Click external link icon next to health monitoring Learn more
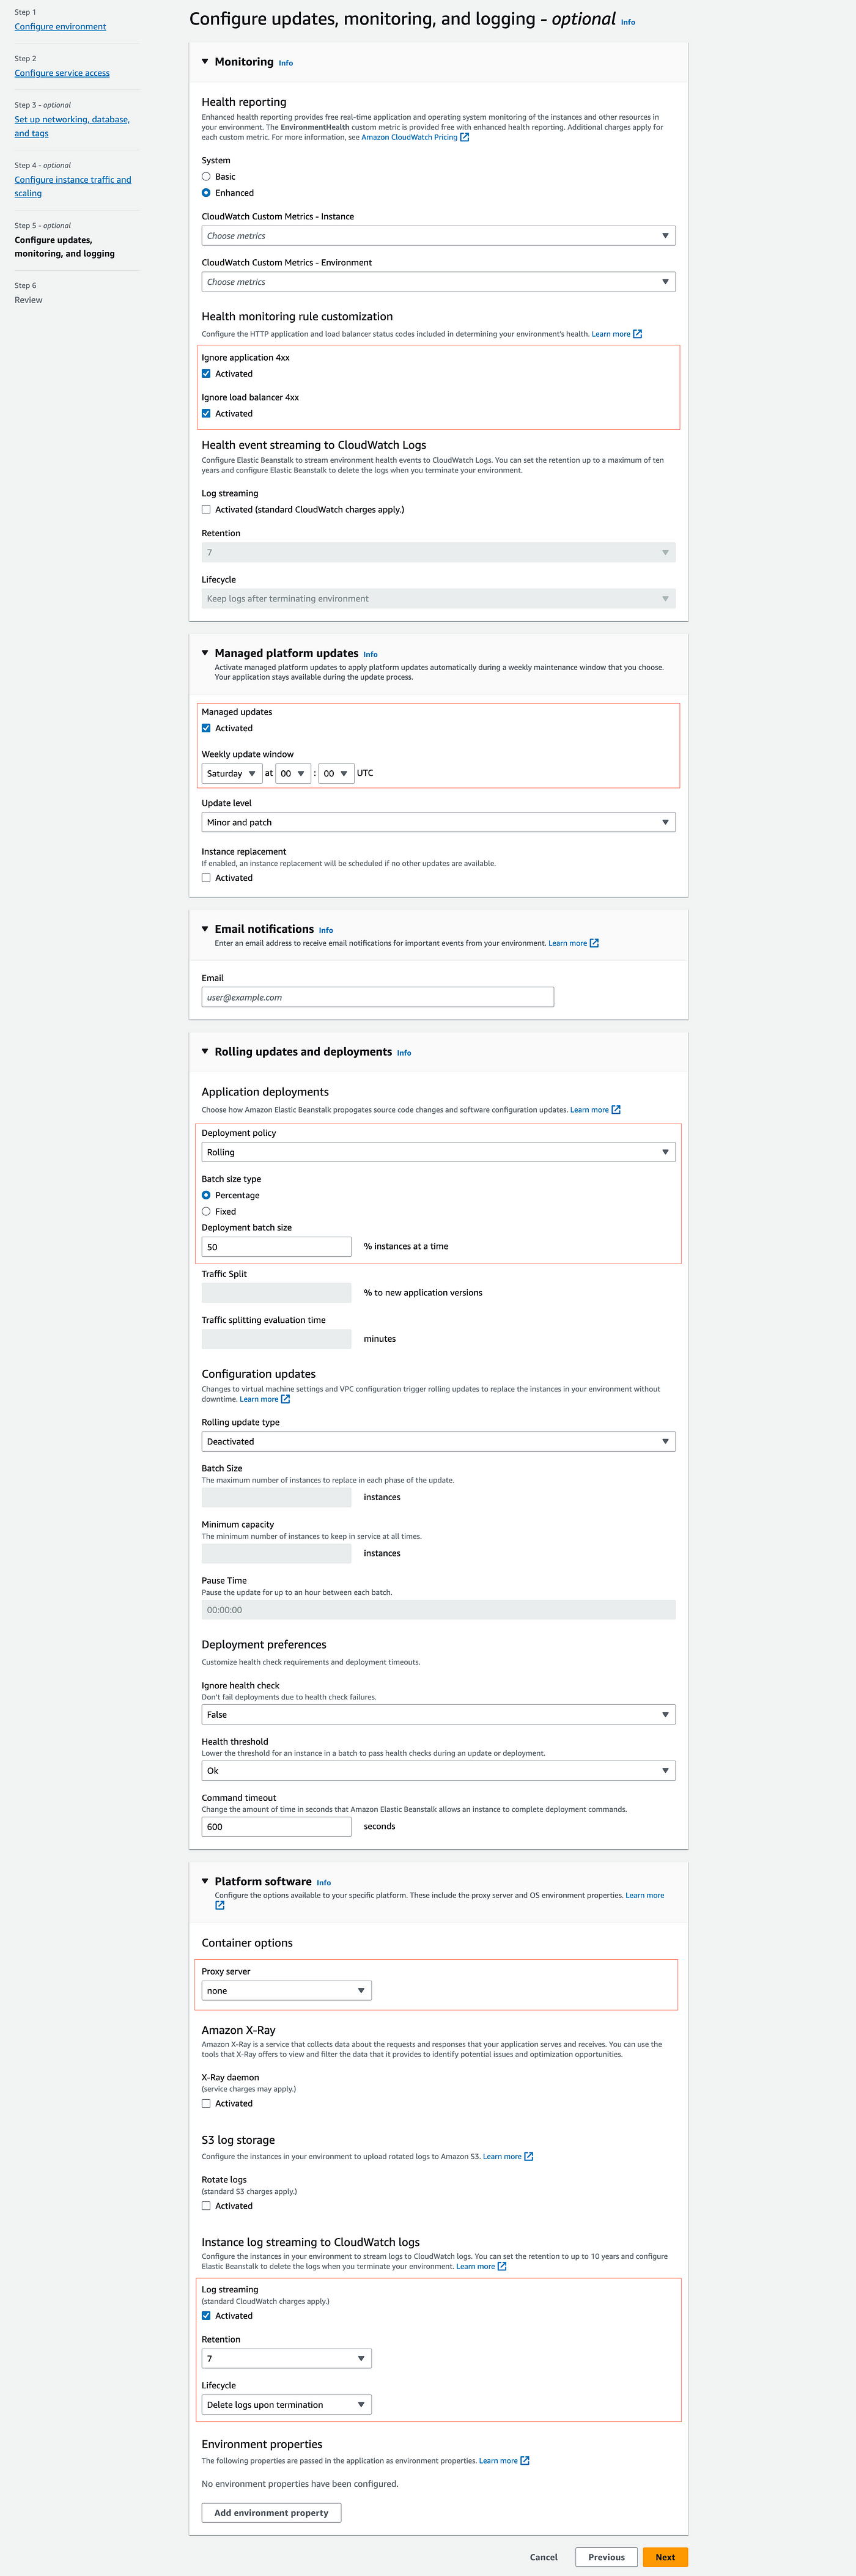The height and width of the screenshot is (2576, 856). (x=637, y=334)
